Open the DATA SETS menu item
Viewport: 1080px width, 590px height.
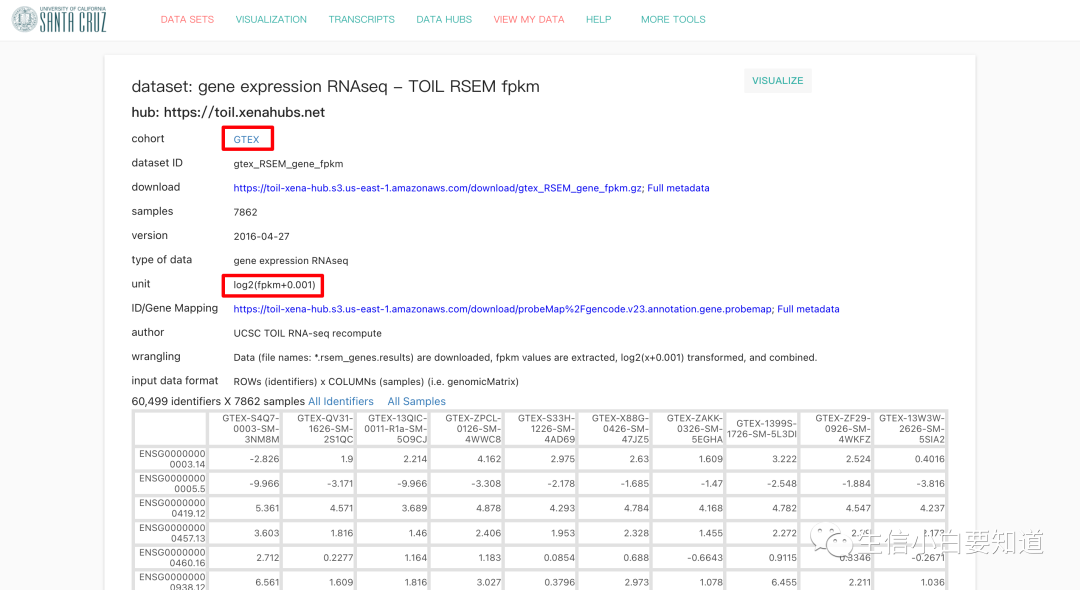187,19
